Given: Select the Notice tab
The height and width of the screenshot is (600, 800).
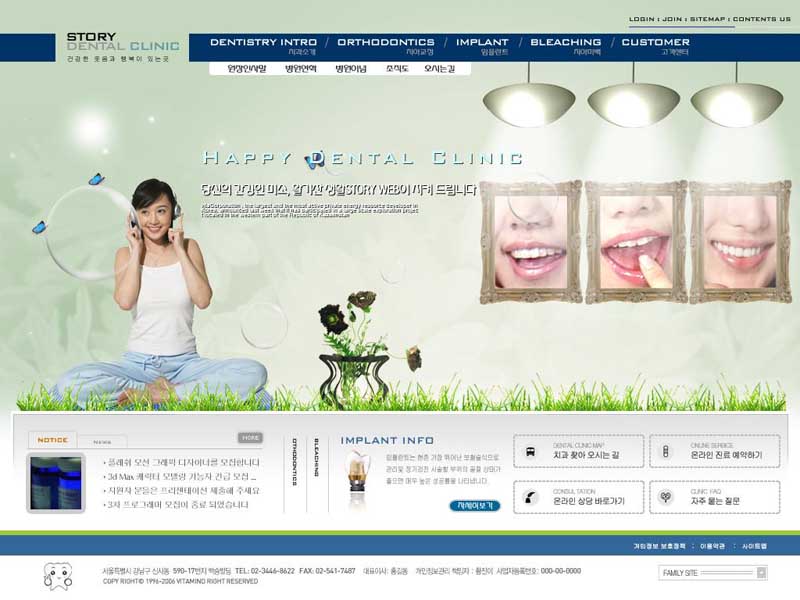Looking at the screenshot, I should [52, 440].
